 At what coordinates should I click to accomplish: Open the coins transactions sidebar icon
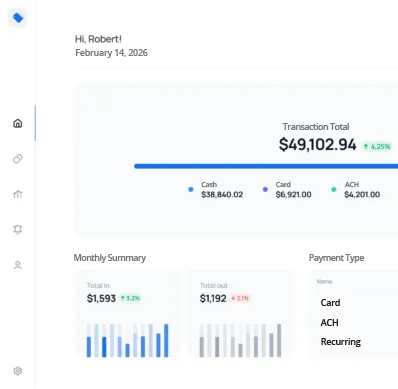point(18,159)
